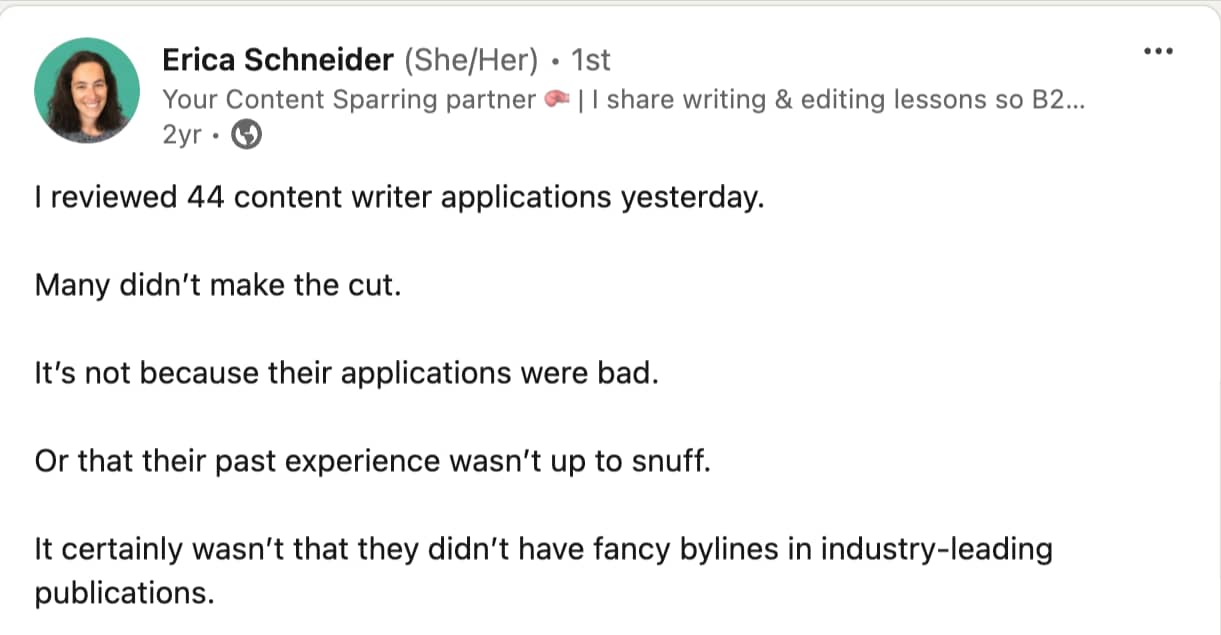Click the 1st connection degree badge
Image resolution: width=1221 pixels, height=635 pixels.
590,61
